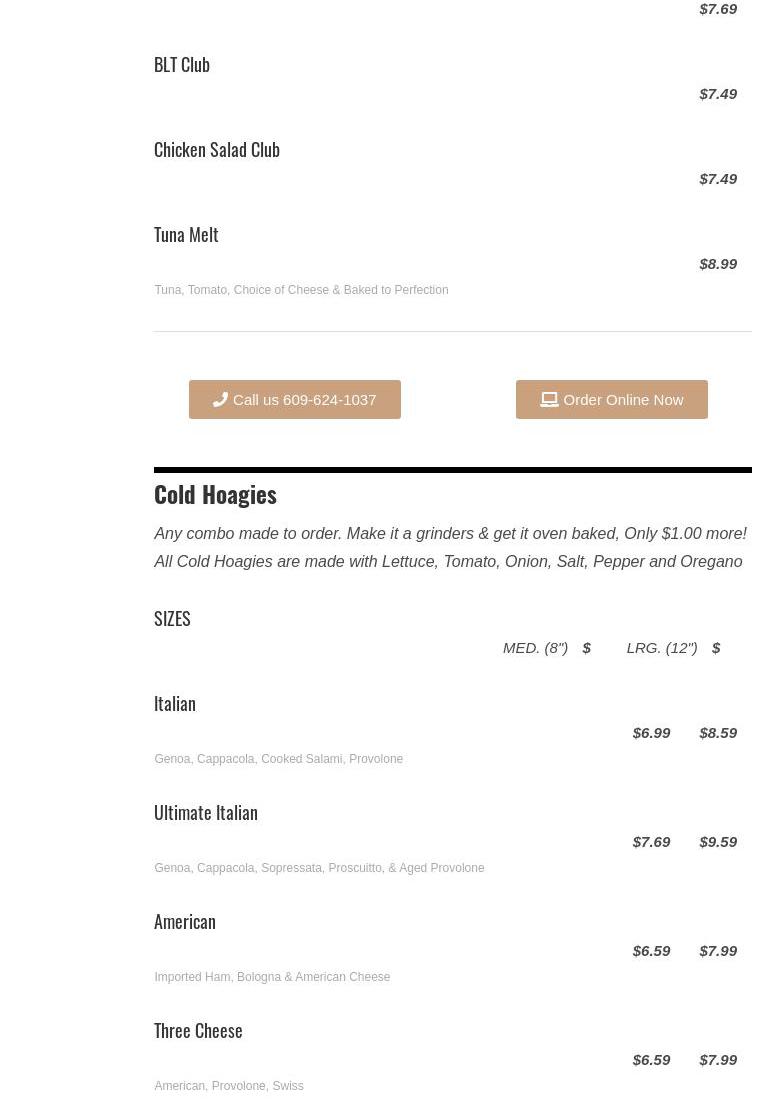
Task: Select the Three Cheese hoagie title
Action: [198, 1031]
